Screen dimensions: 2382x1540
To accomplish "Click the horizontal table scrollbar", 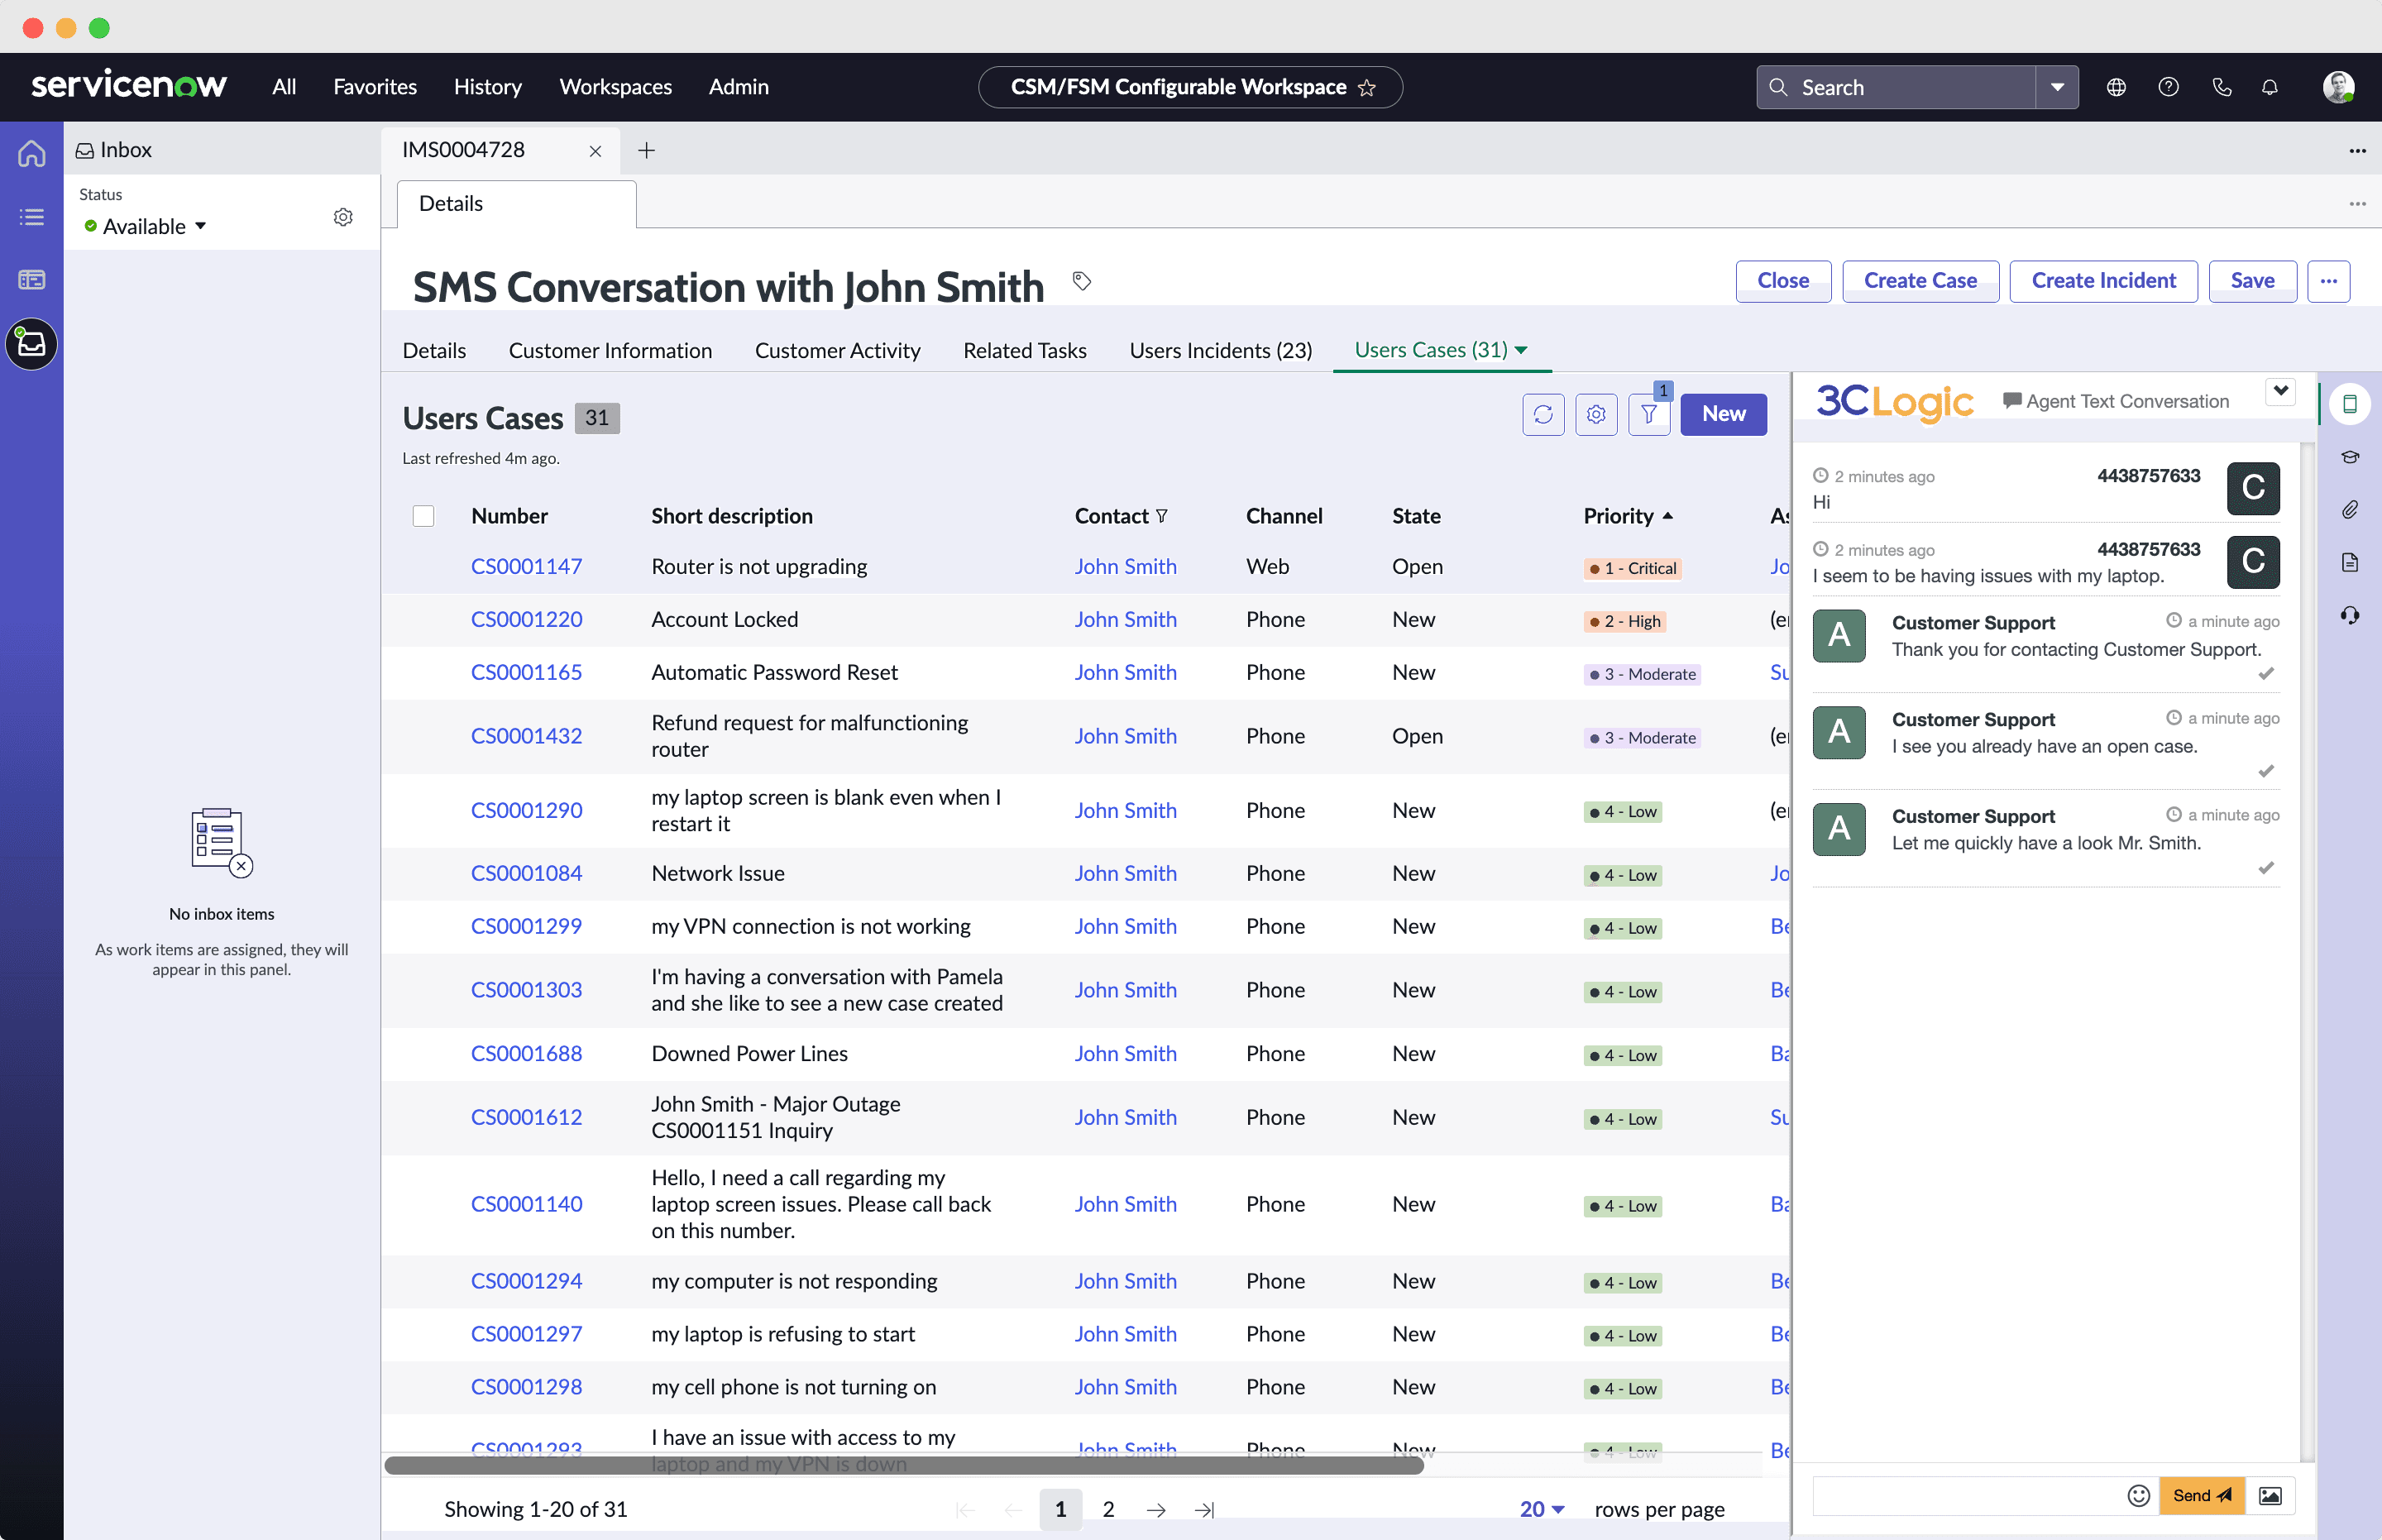I will click(x=903, y=1465).
